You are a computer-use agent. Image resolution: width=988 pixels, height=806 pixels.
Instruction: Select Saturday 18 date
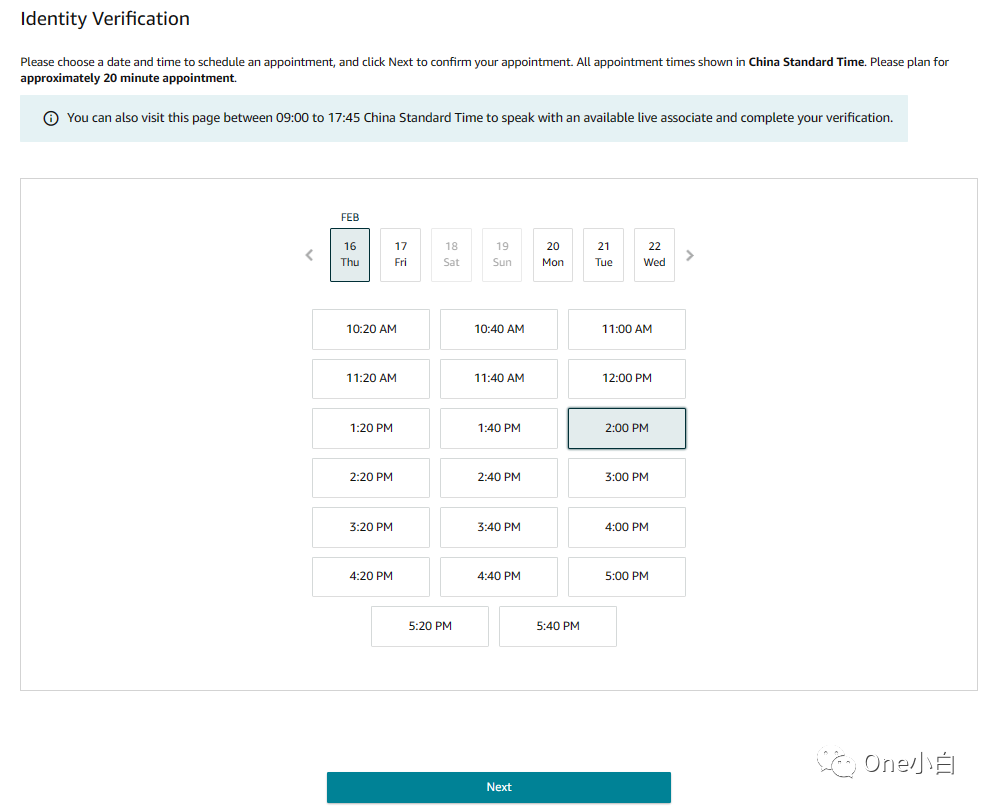451,255
